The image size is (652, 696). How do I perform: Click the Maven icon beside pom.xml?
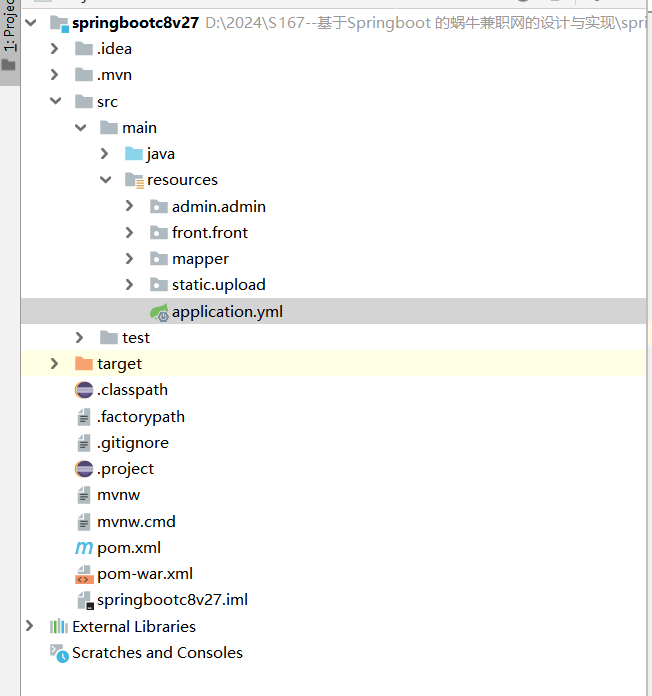84,548
